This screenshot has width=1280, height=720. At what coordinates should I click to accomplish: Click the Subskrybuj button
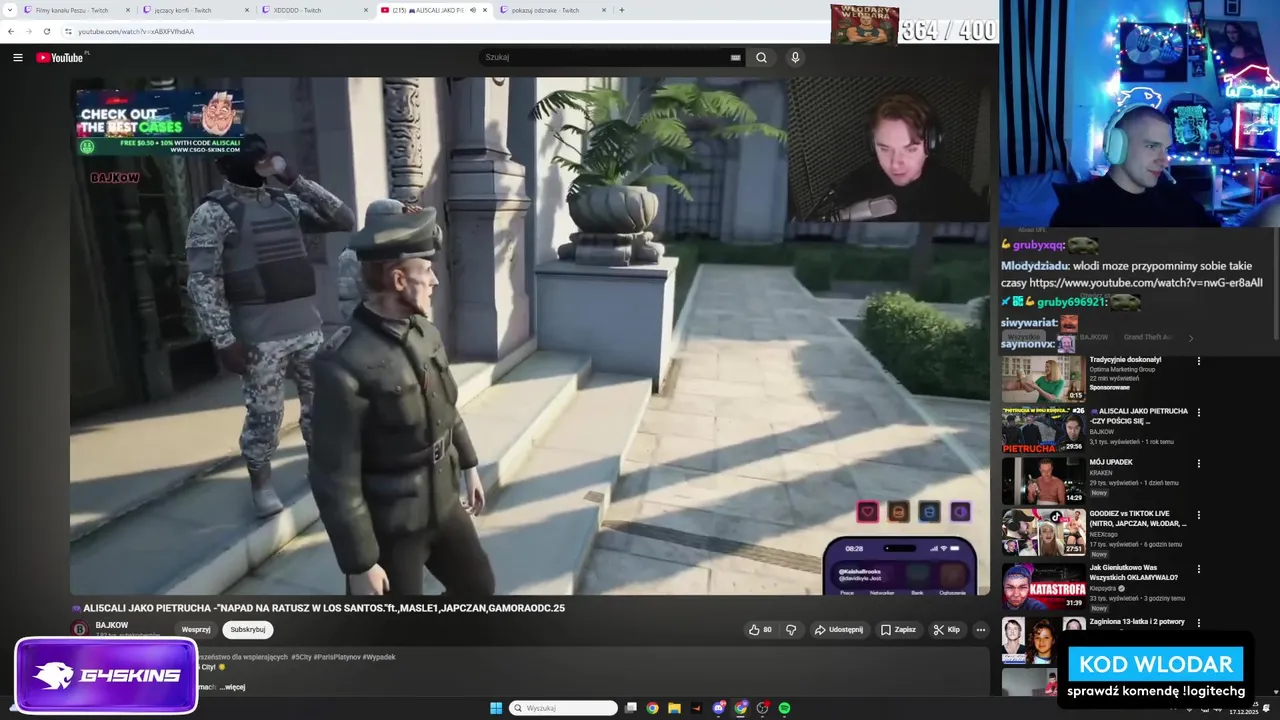pyautogui.click(x=248, y=629)
